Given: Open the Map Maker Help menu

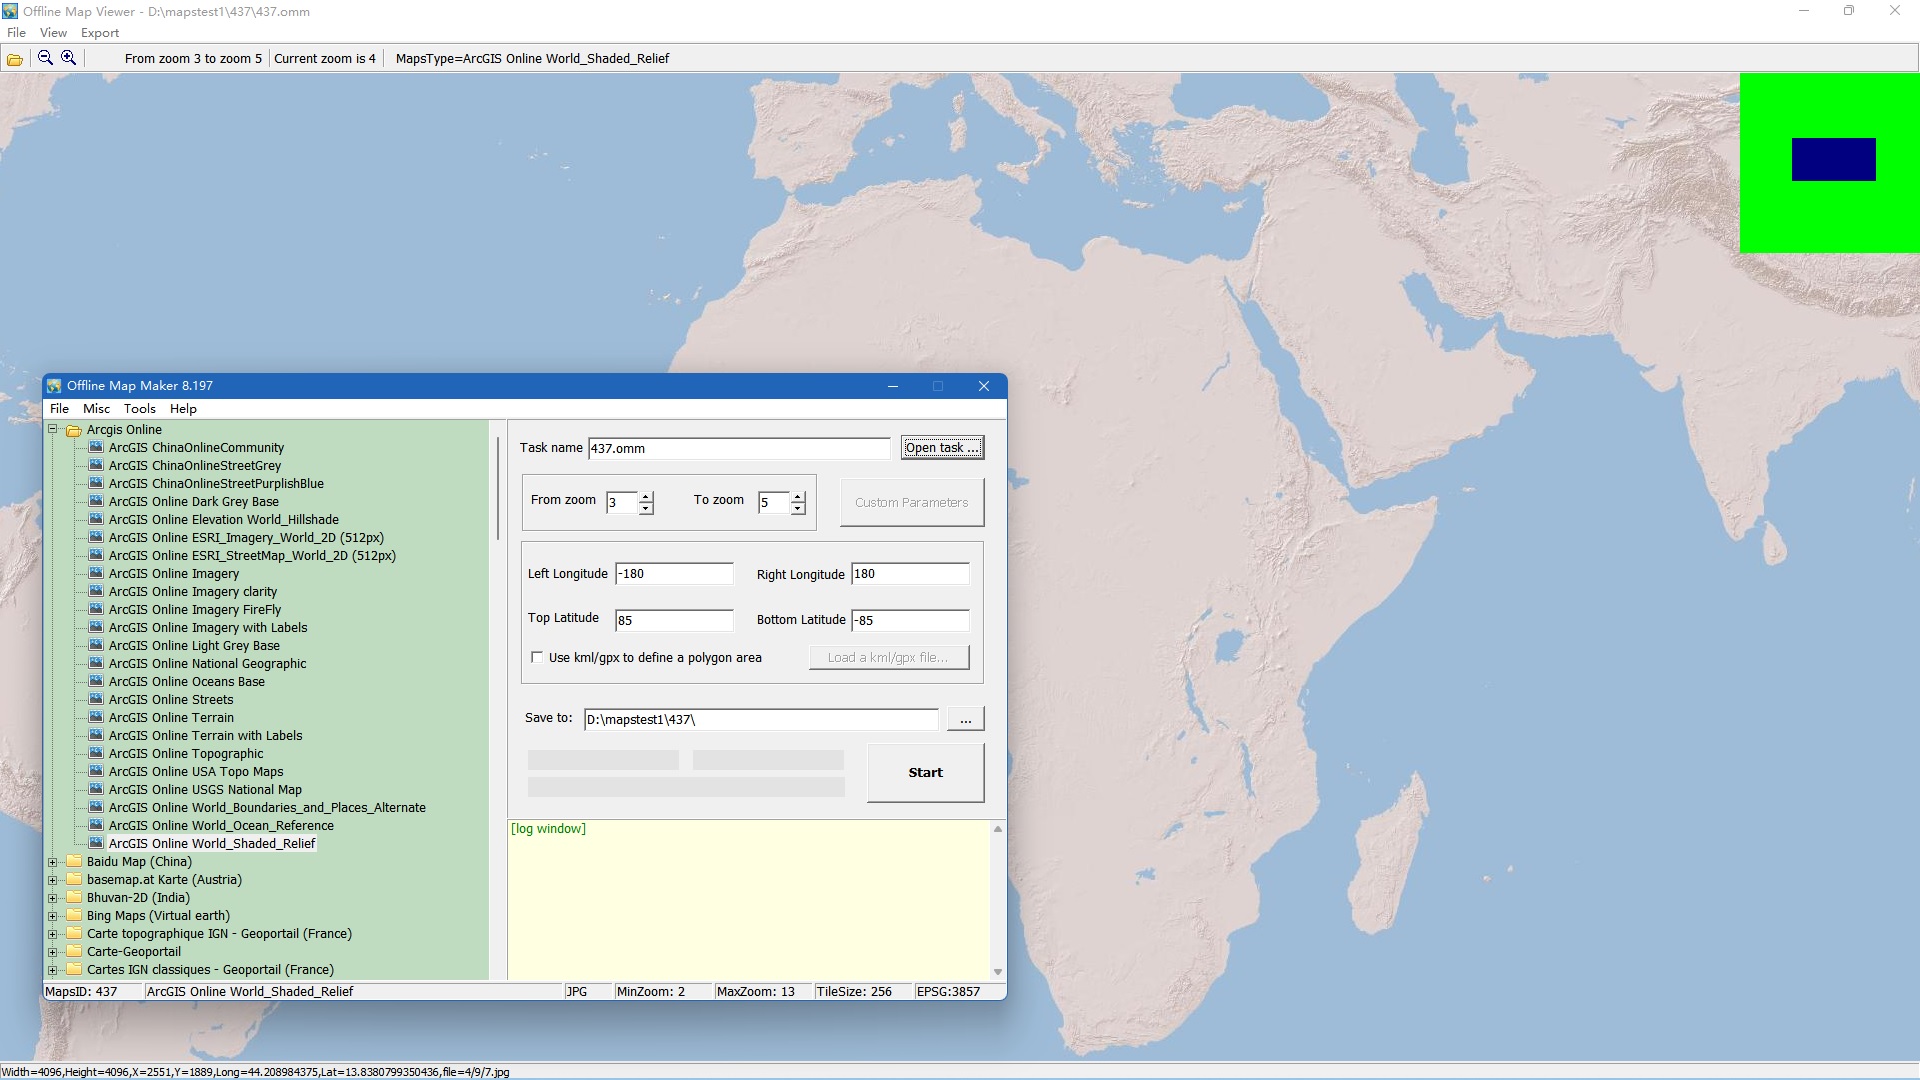Looking at the screenshot, I should (x=183, y=408).
